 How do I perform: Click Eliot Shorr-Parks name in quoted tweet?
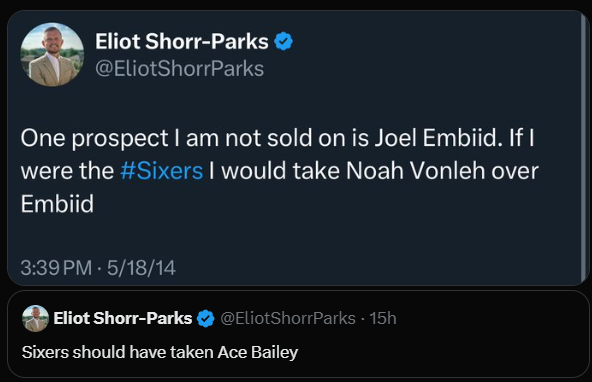[123, 318]
